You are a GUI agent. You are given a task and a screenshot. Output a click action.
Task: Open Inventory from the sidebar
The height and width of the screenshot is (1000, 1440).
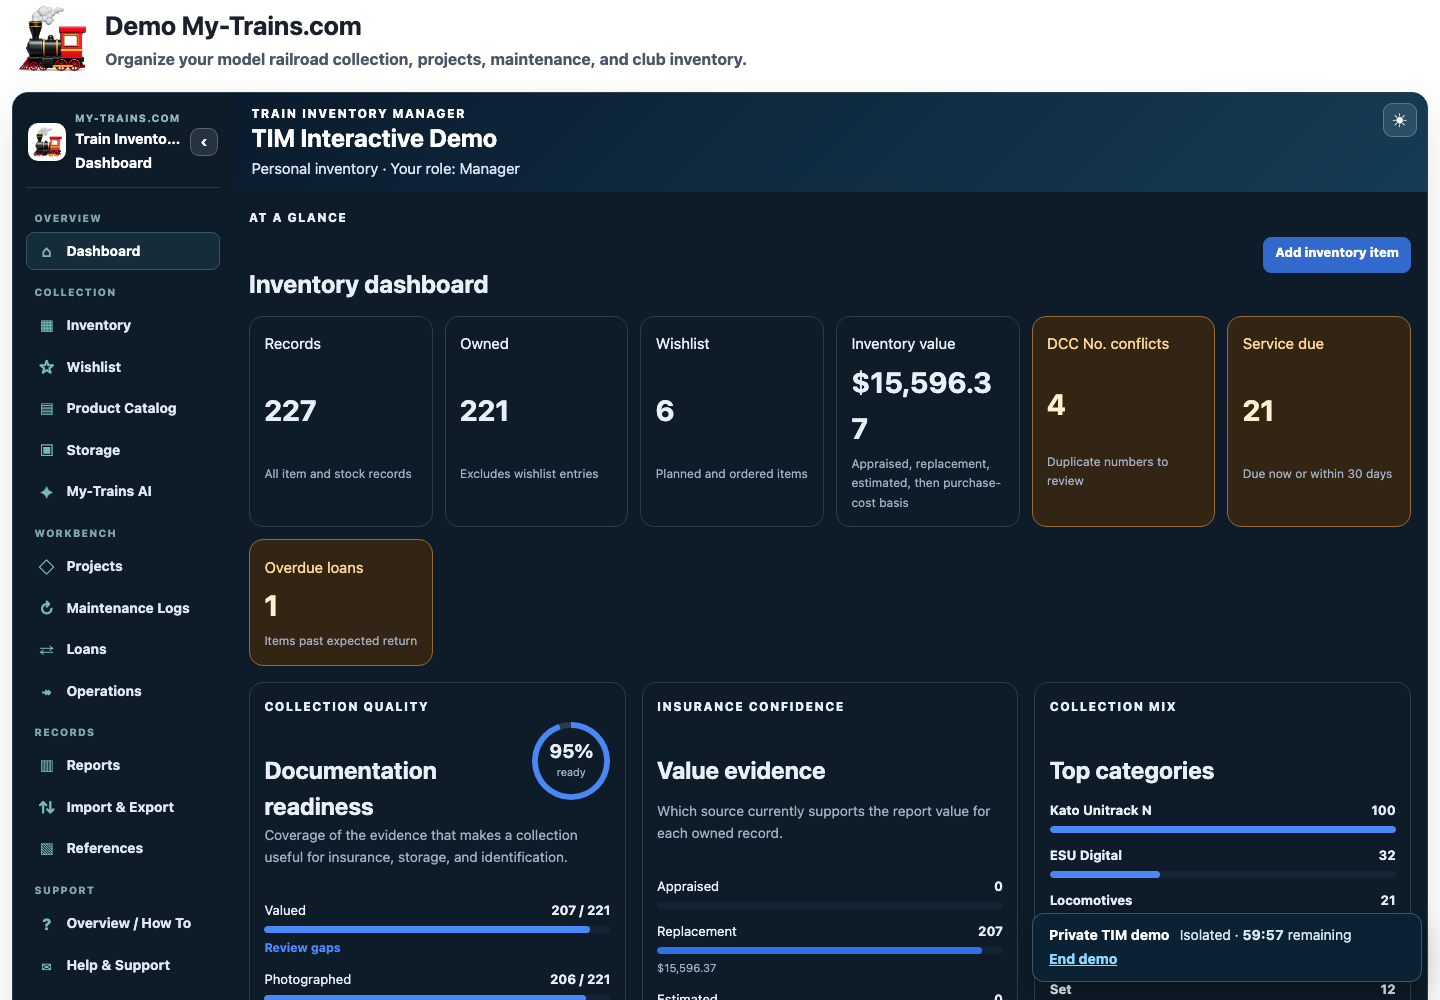123,325
